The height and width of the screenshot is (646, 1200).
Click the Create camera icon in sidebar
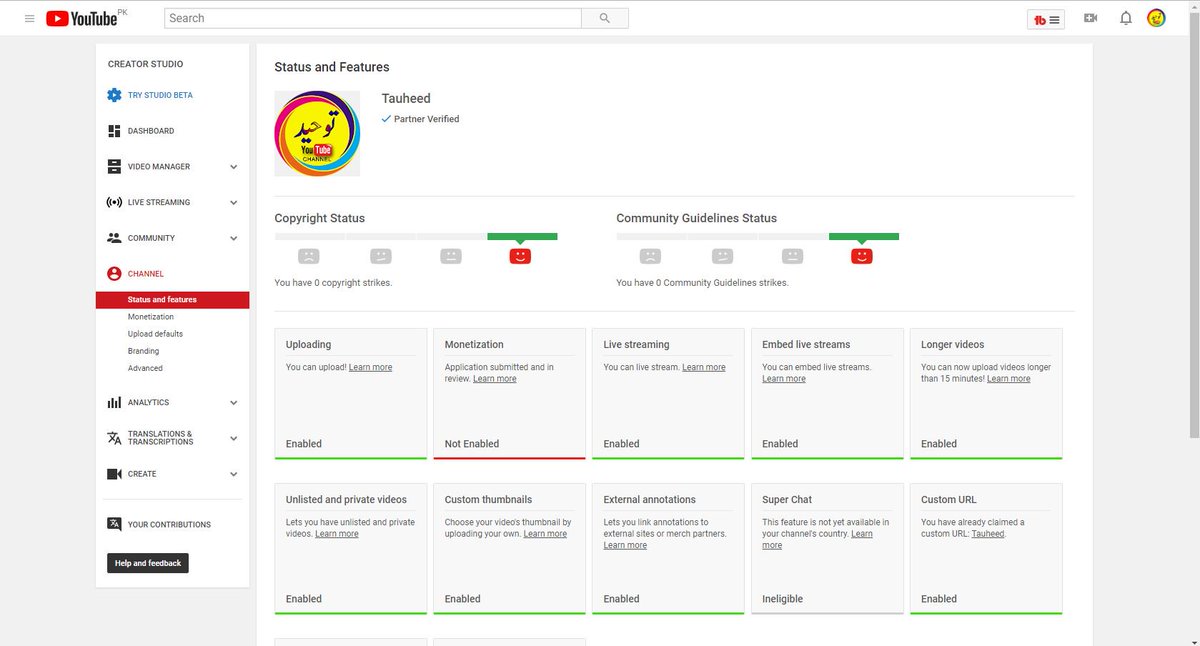[114, 474]
